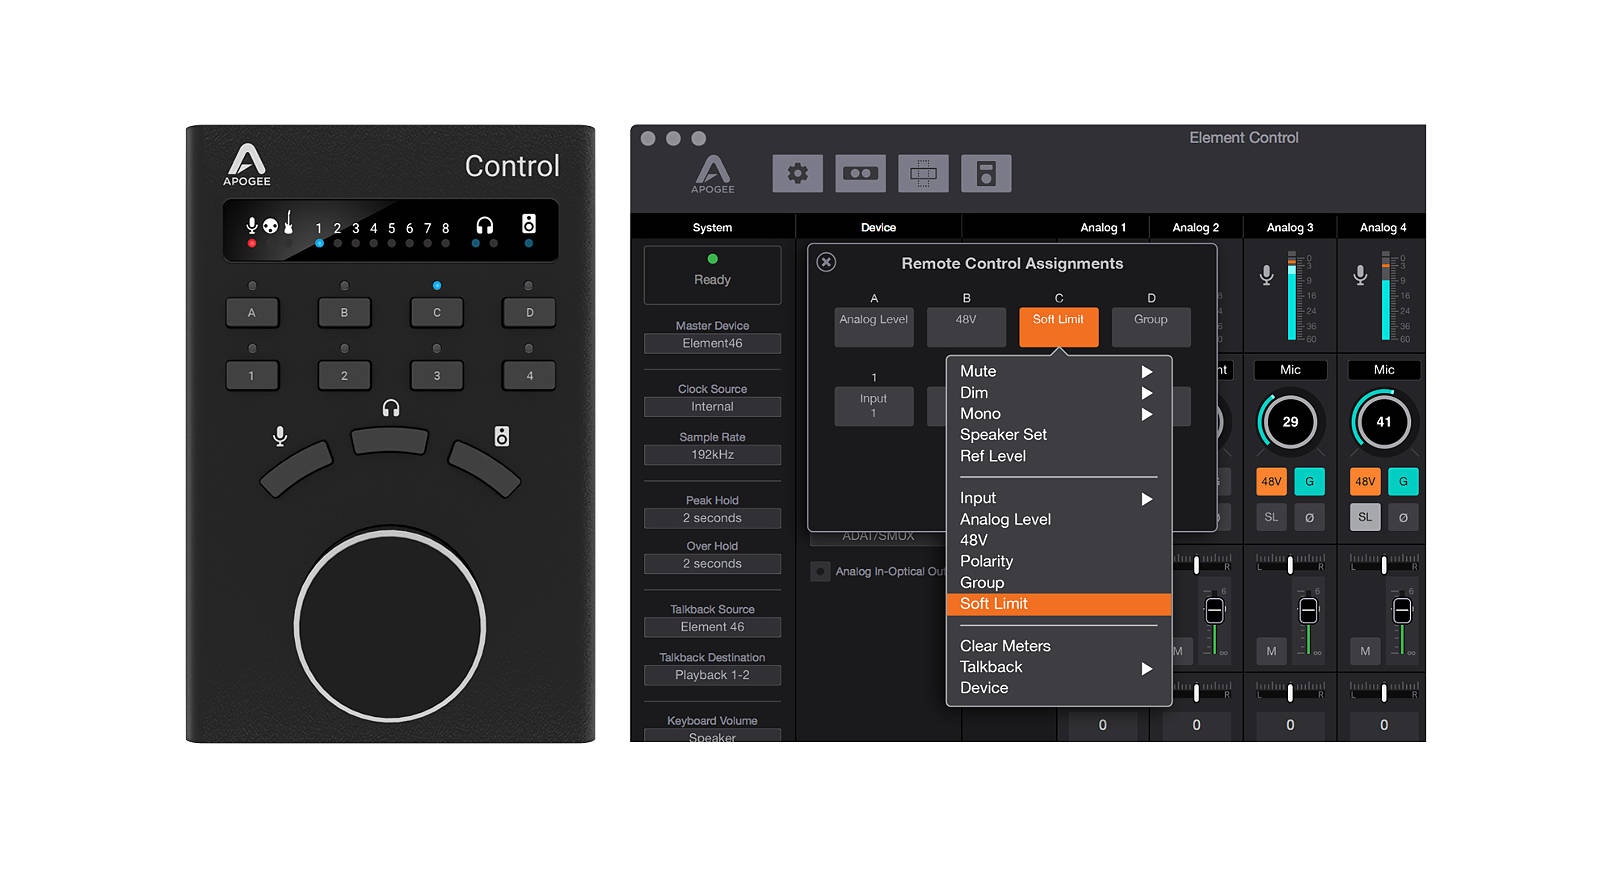Click the microphone icon in Analog 4 channel

point(1360,275)
